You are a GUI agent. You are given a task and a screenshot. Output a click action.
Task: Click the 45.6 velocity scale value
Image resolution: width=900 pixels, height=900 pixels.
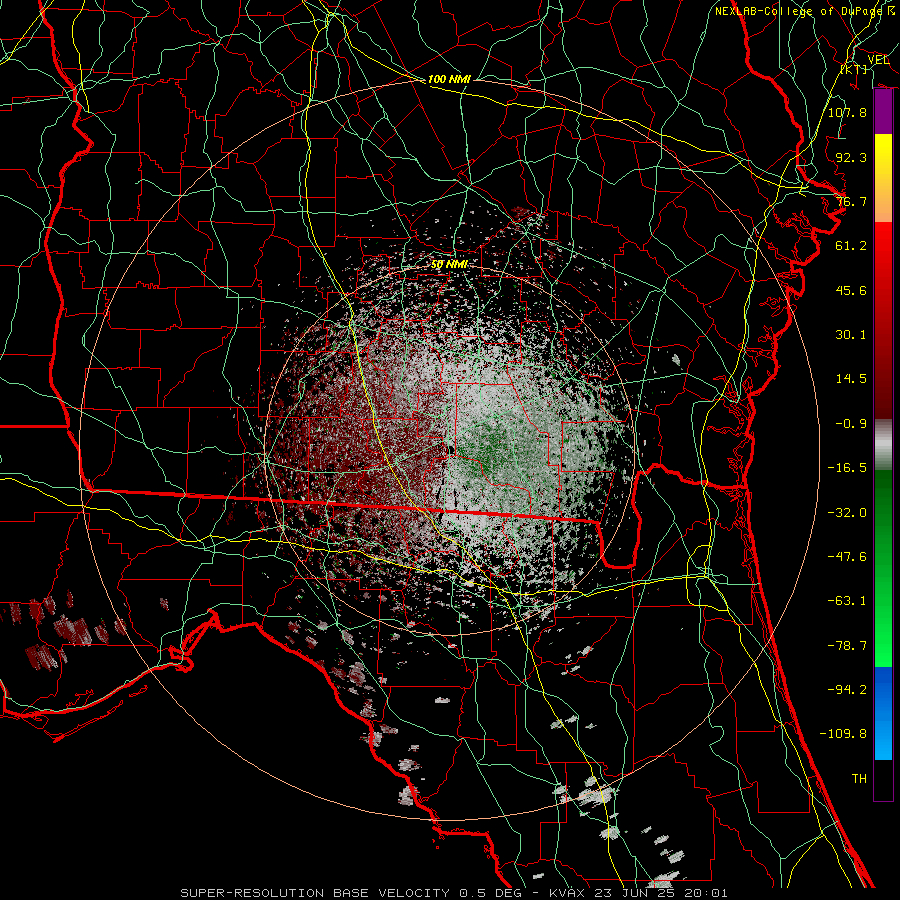(851, 290)
